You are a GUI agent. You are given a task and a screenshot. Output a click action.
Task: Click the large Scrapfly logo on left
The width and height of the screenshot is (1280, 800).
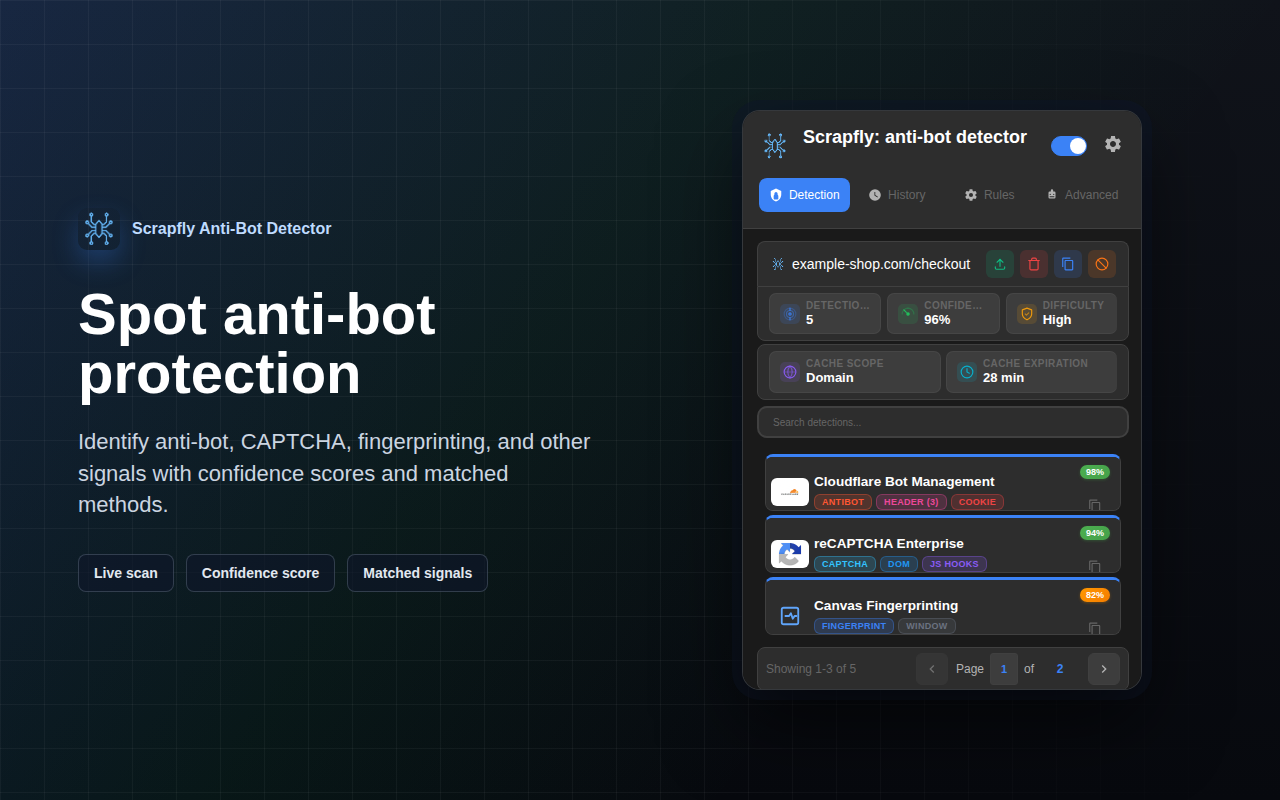point(99,229)
